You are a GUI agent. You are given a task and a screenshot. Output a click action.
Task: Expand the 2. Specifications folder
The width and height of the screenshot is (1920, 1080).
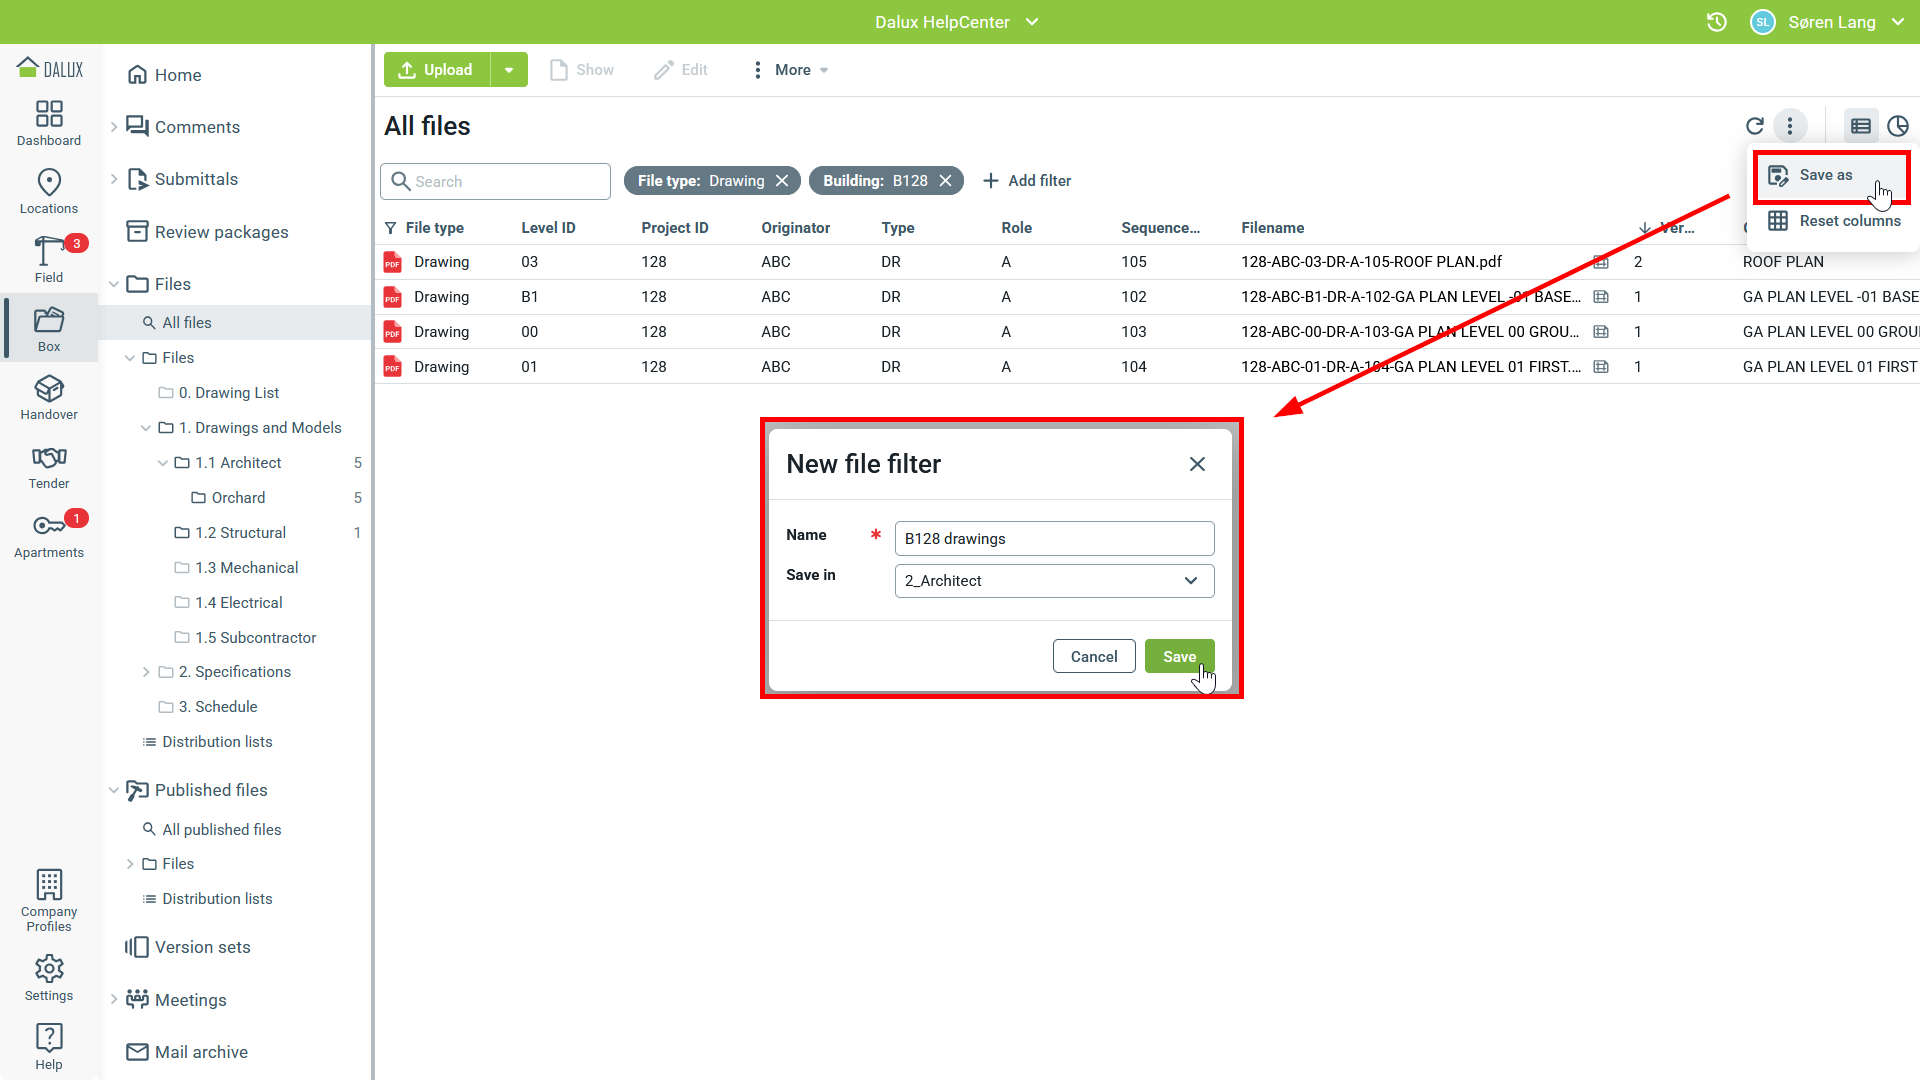click(146, 672)
